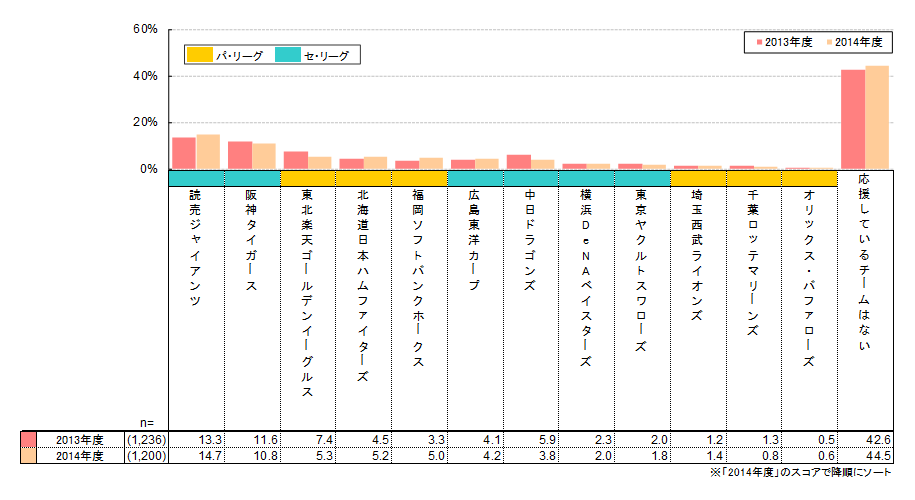This screenshot has height=500, width=915.
Task: Click the 読売ジャイアンツ team label
Action: 195,247
